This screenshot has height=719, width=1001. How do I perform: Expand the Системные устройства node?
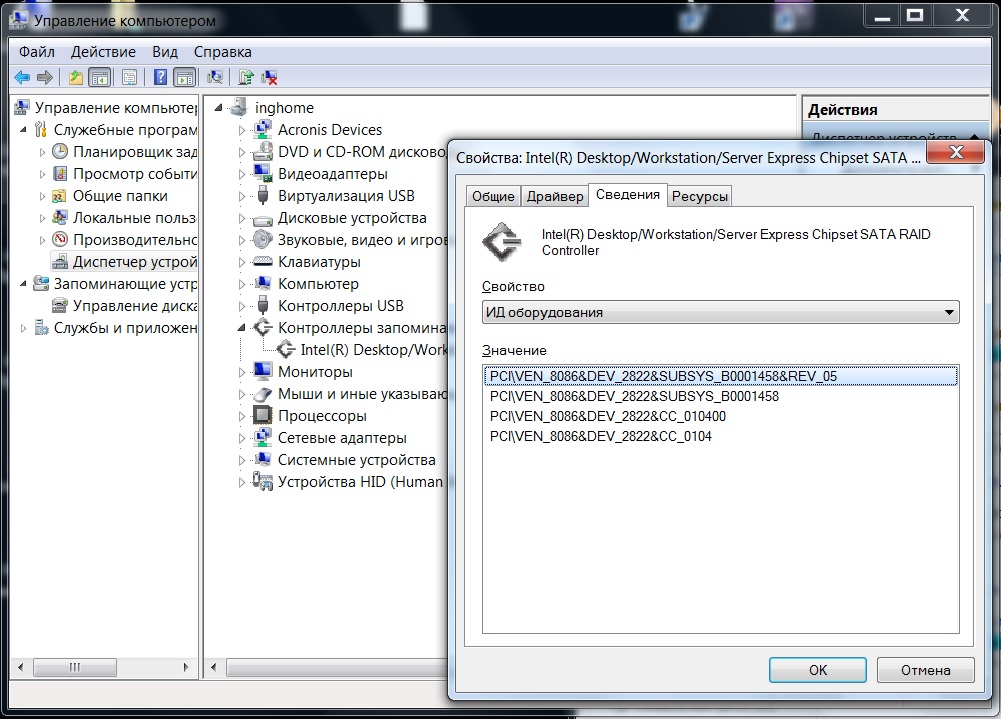(242, 460)
